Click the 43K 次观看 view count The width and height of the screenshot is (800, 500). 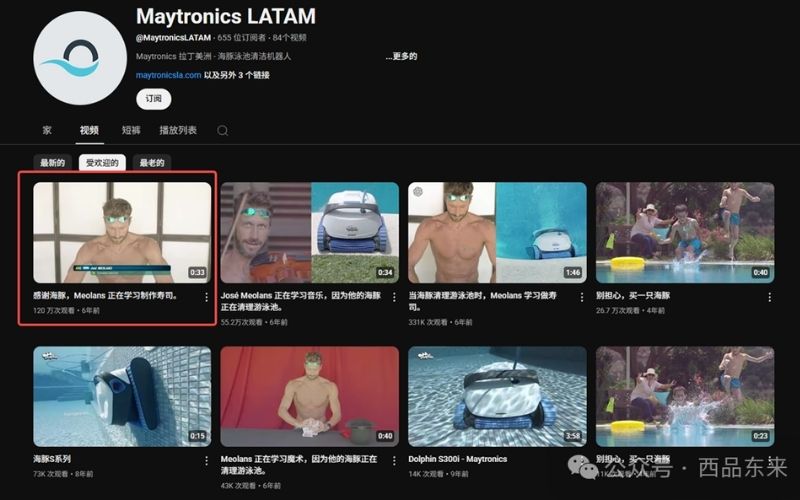tap(238, 486)
